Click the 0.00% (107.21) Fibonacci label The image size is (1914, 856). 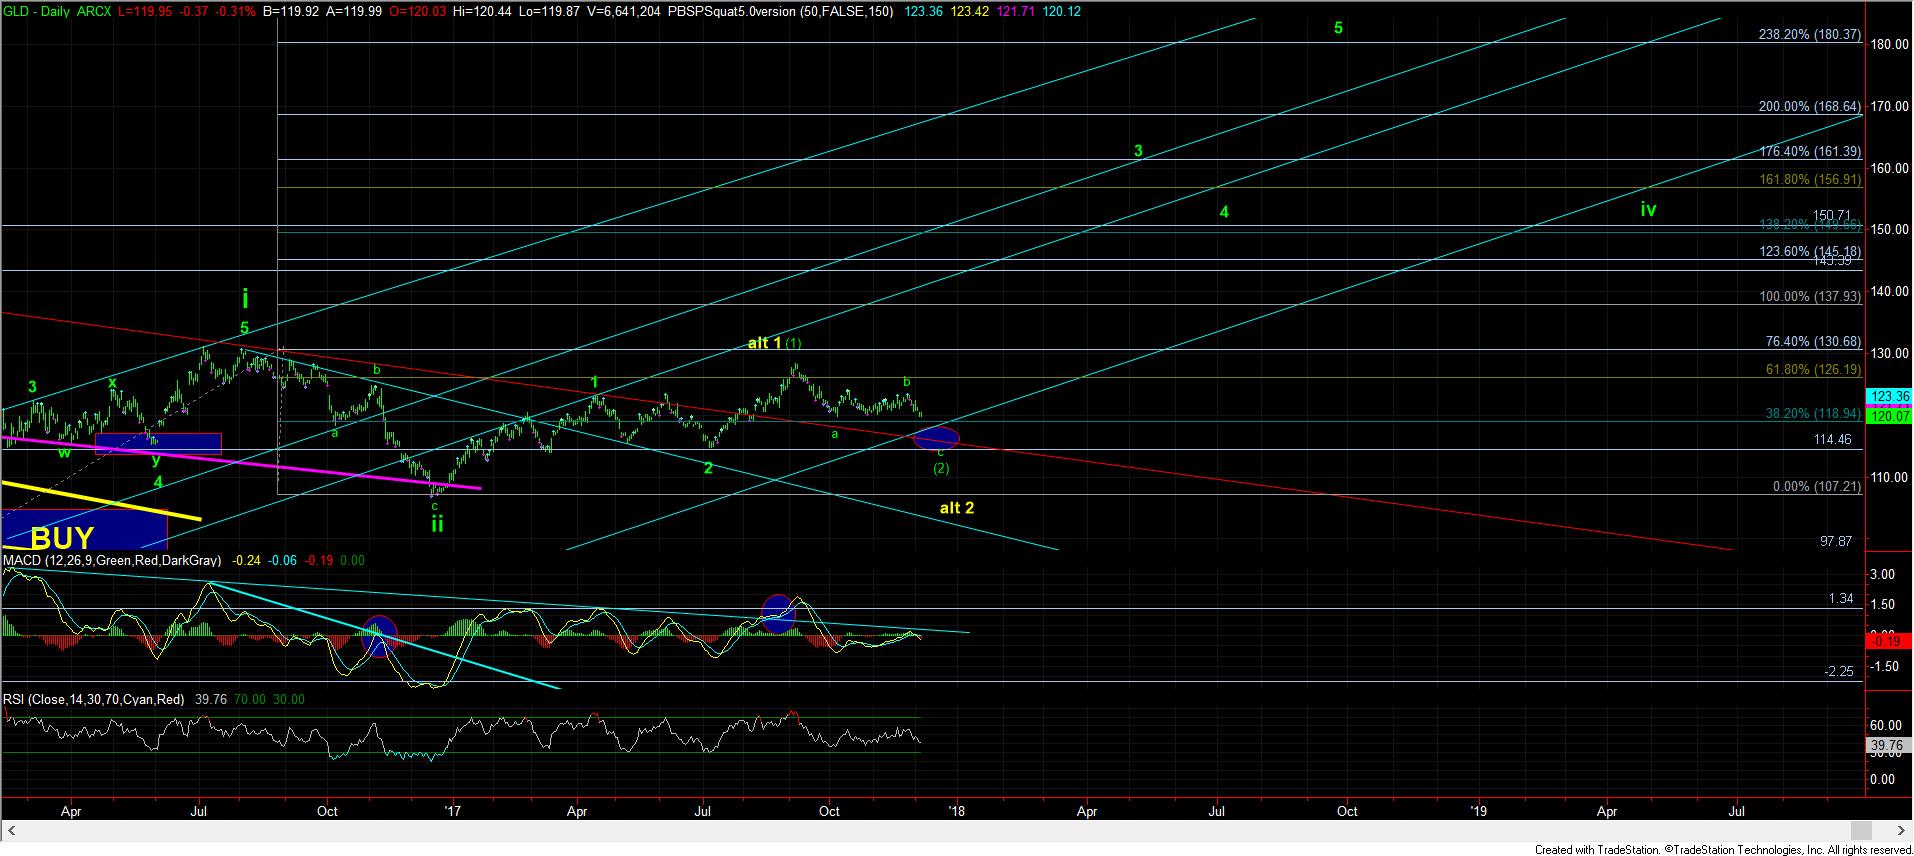[1816, 487]
